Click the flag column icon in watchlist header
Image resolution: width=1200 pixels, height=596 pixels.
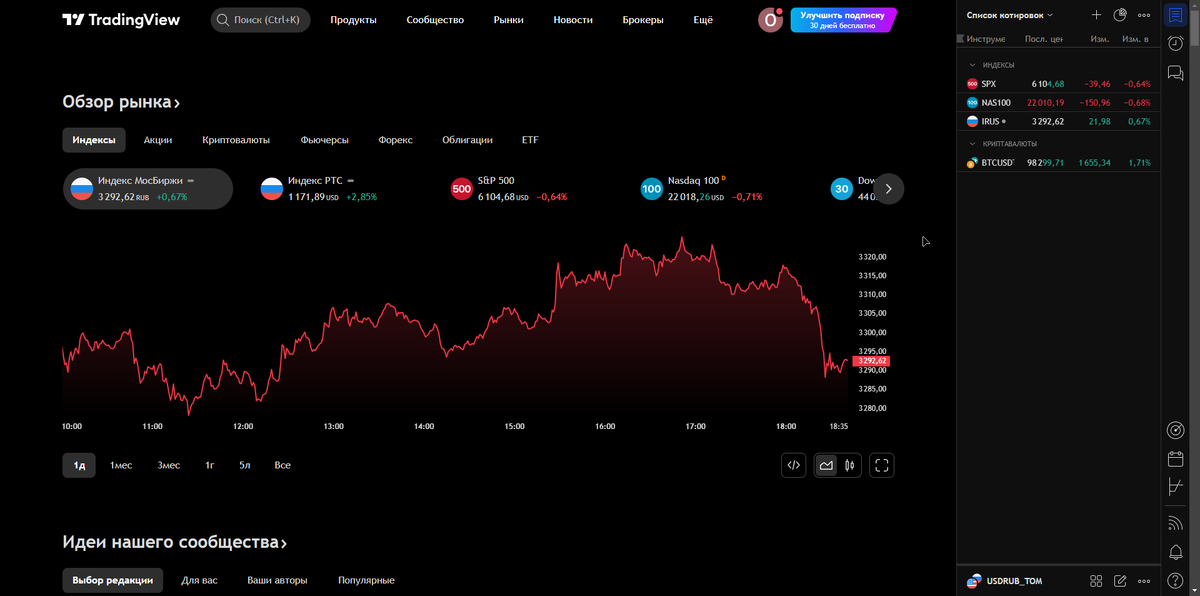pos(961,39)
